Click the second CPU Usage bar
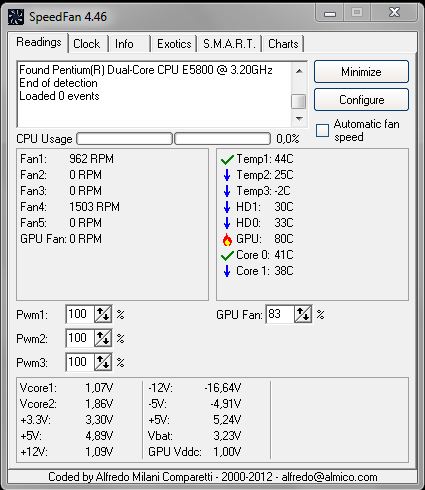The width and height of the screenshot is (425, 490). point(222,139)
